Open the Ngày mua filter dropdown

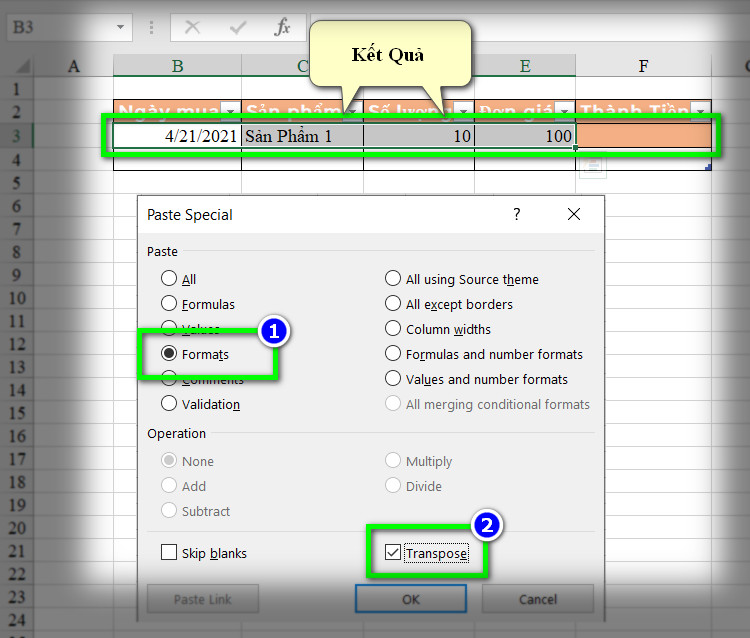tap(231, 111)
